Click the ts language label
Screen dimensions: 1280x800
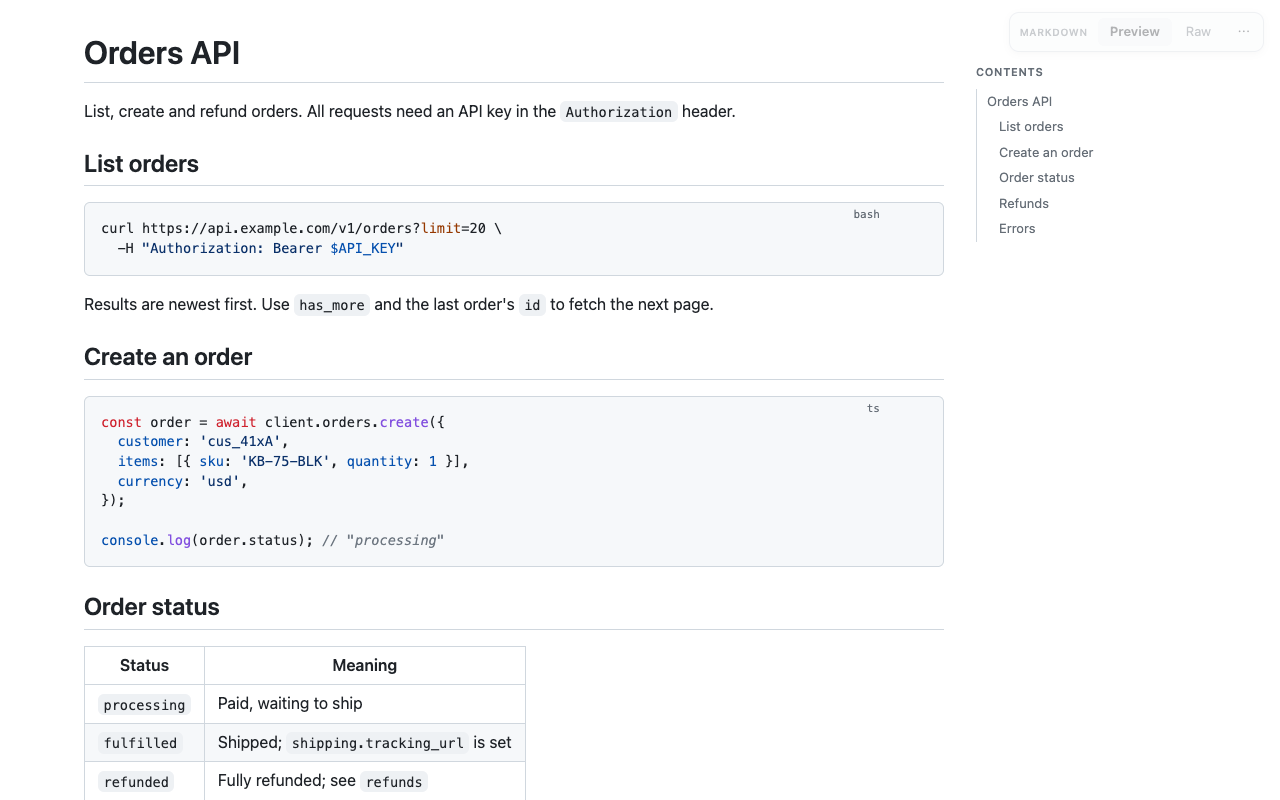pyautogui.click(x=873, y=408)
